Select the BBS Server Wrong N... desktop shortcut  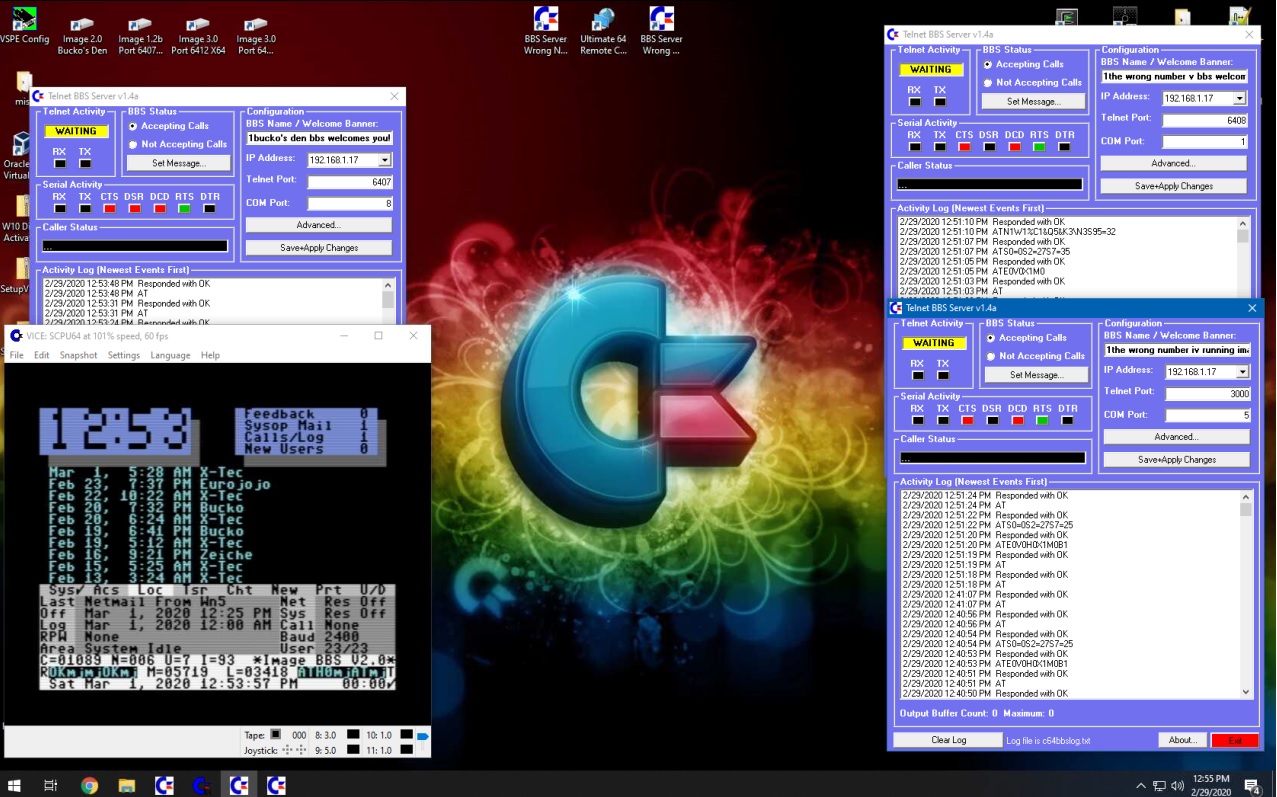pos(545,30)
